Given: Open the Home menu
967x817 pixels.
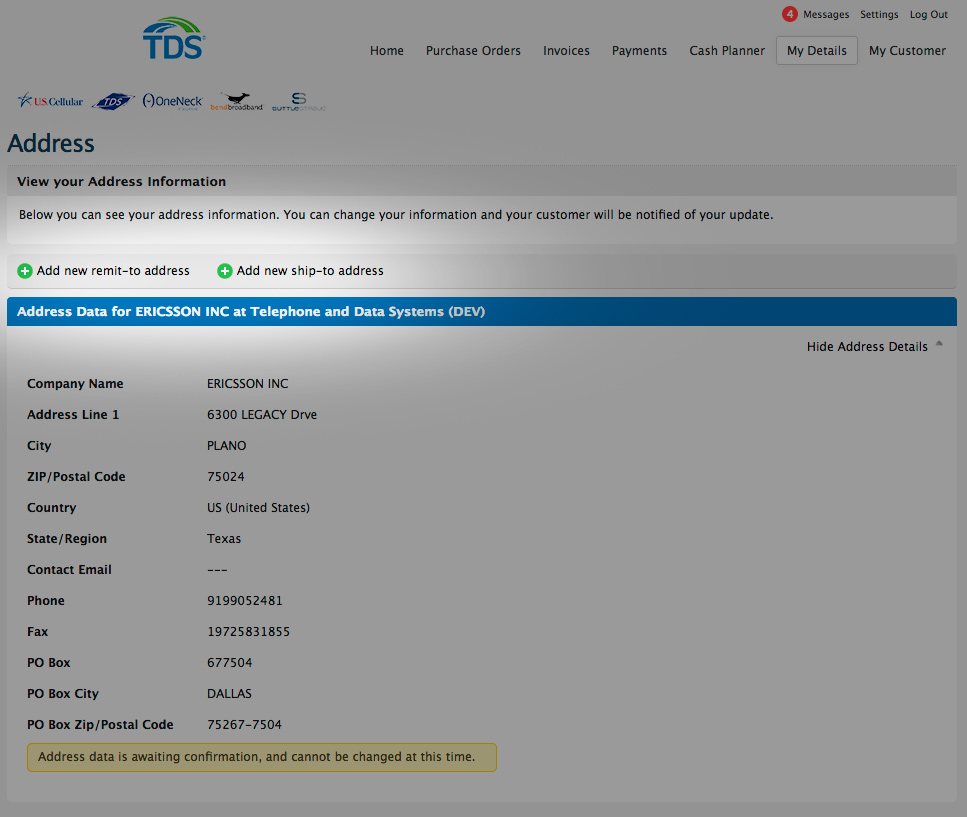Looking at the screenshot, I should [387, 51].
